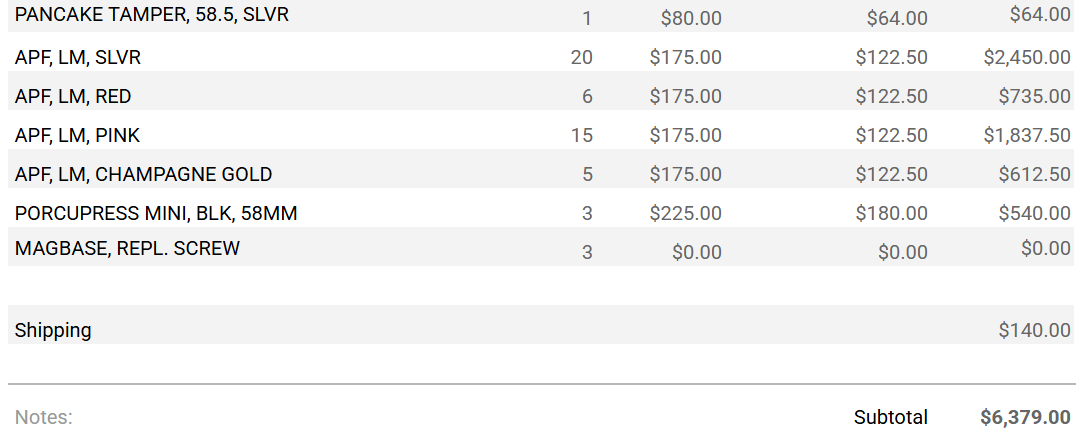Image resolution: width=1082 pixels, height=433 pixels.
Task: Click the Shipping row label
Action: pos(53,330)
